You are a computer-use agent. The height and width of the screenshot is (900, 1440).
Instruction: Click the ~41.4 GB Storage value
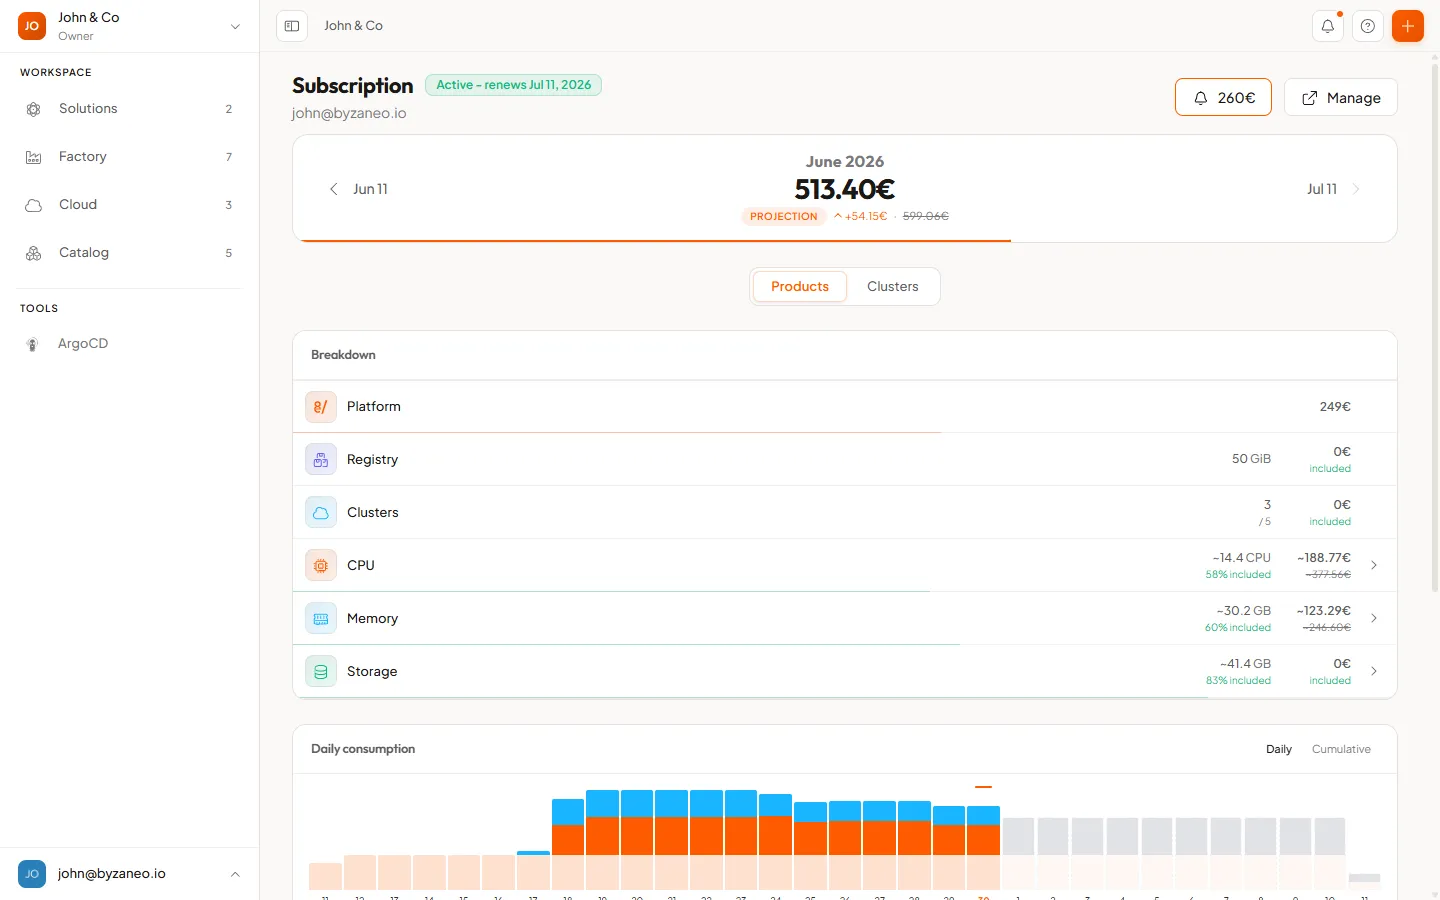(1245, 664)
